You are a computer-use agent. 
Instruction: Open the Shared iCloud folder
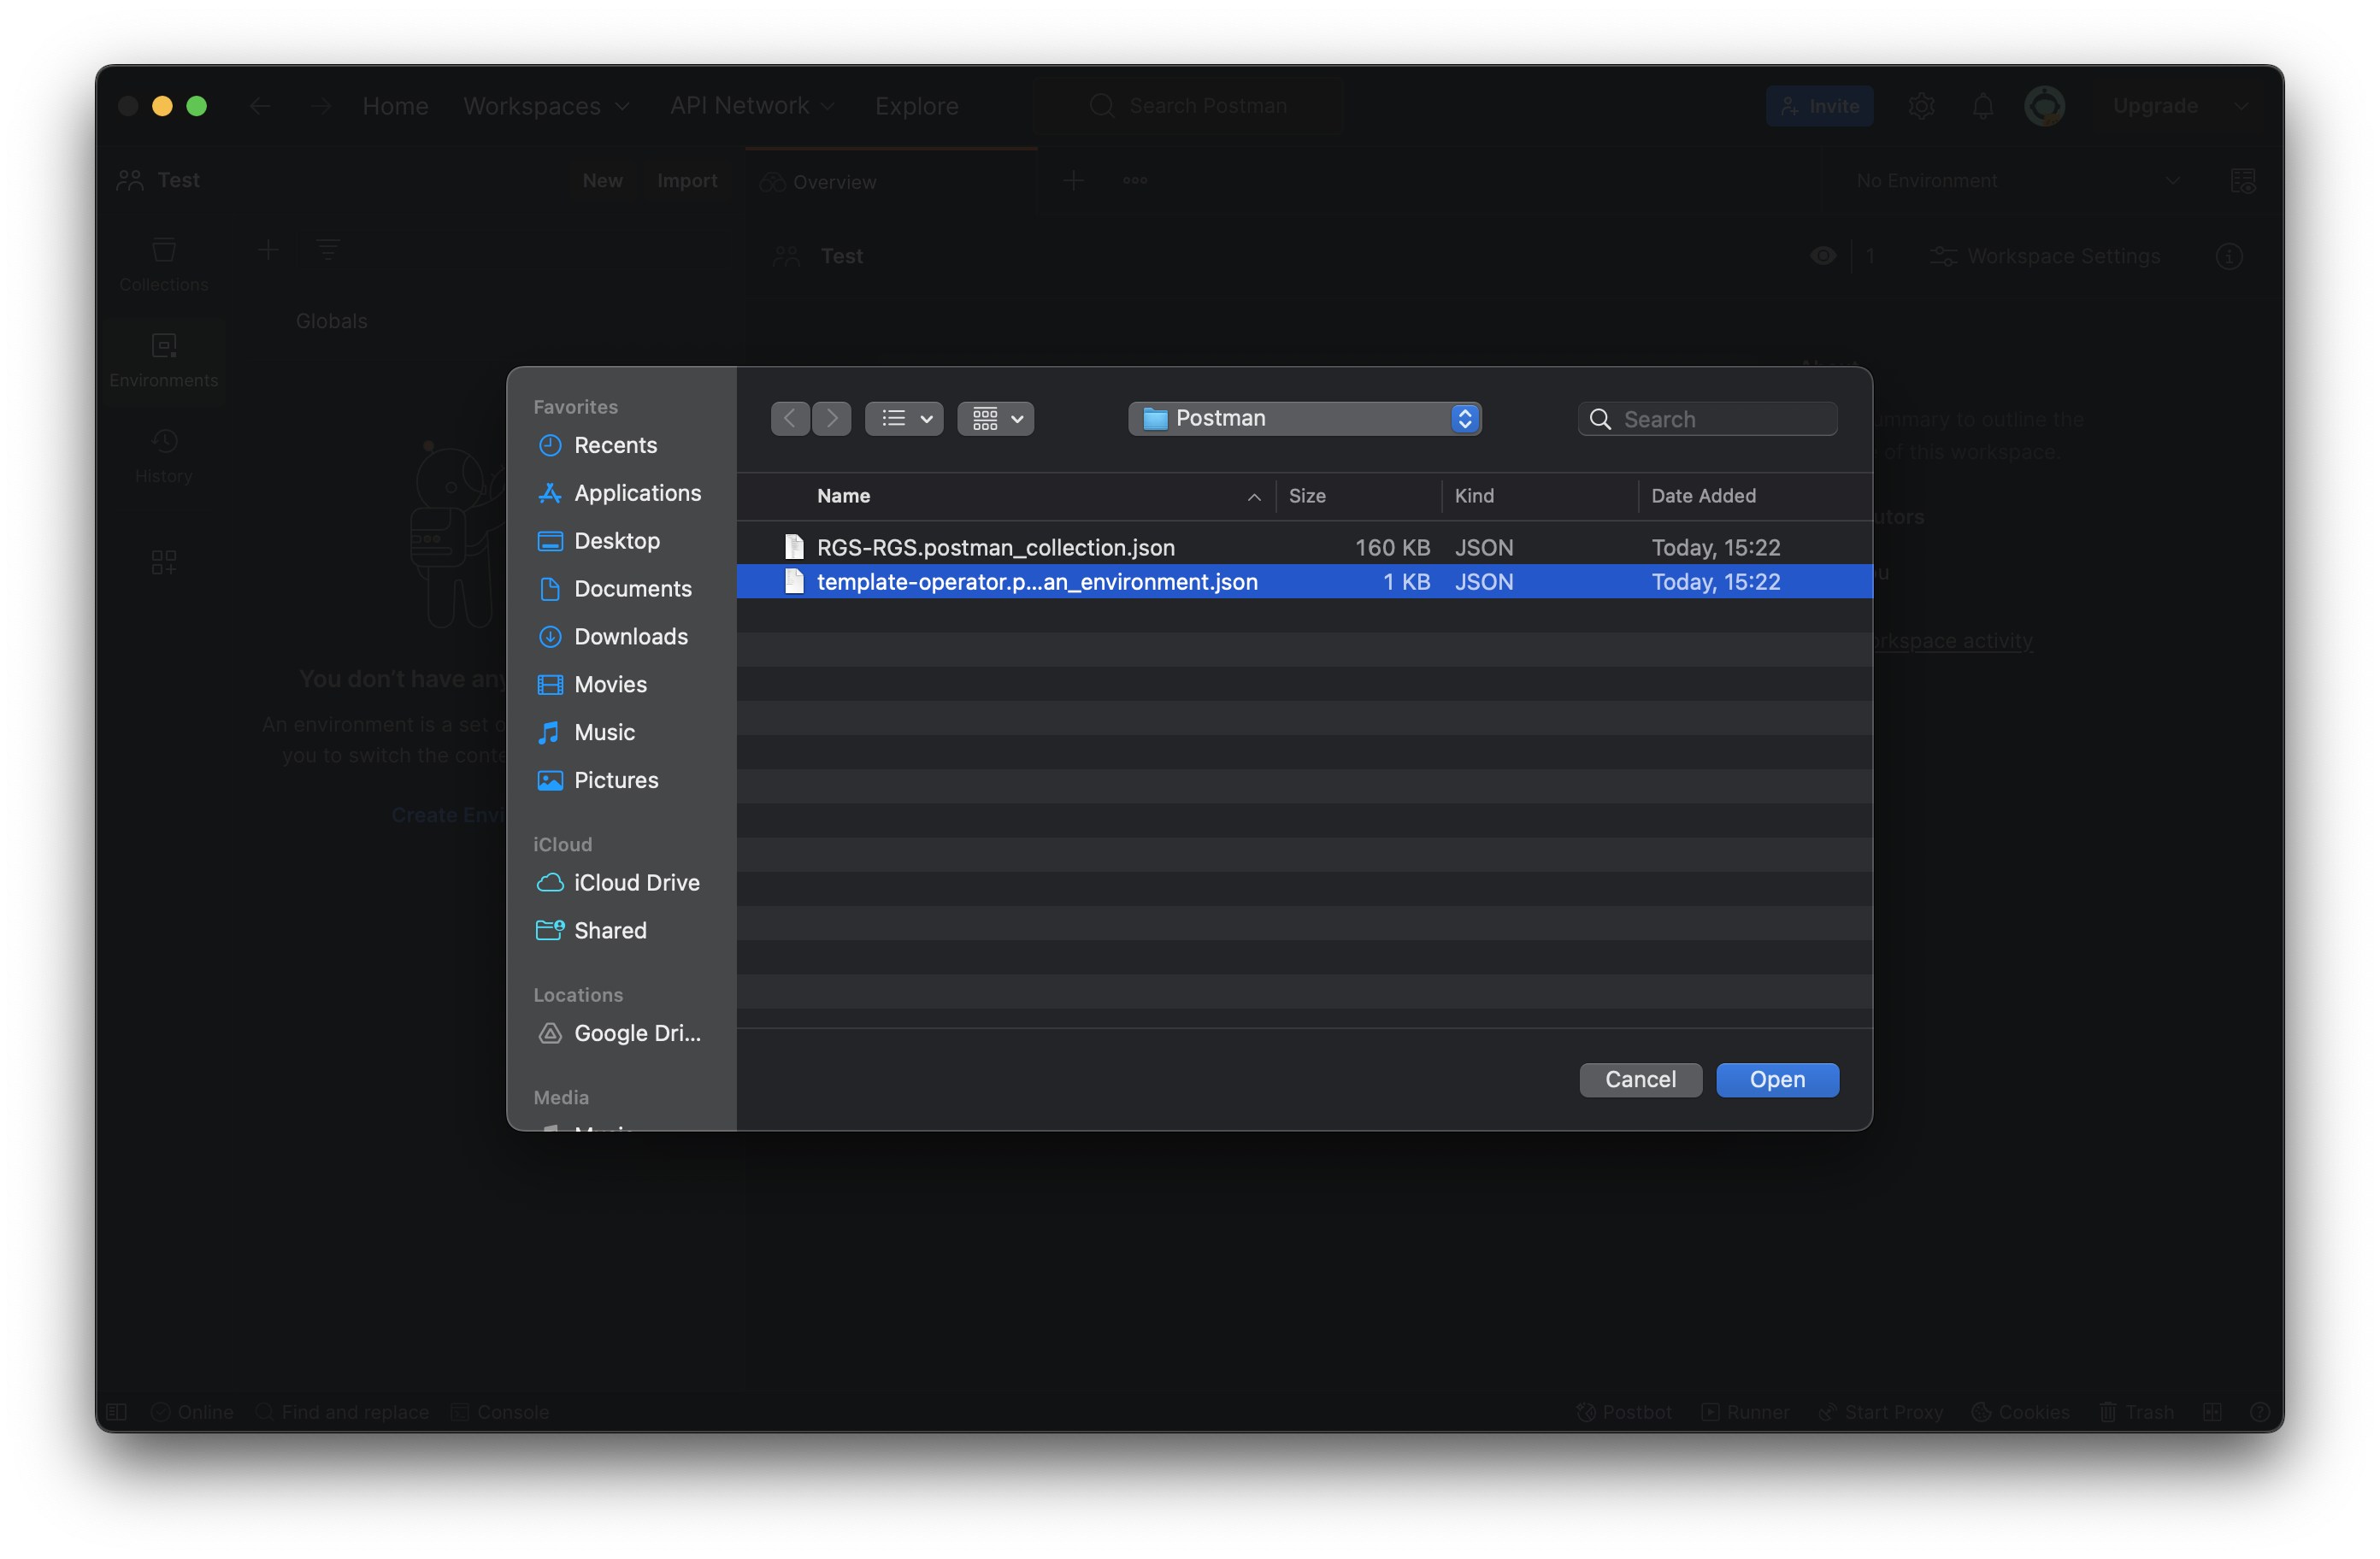click(x=609, y=930)
